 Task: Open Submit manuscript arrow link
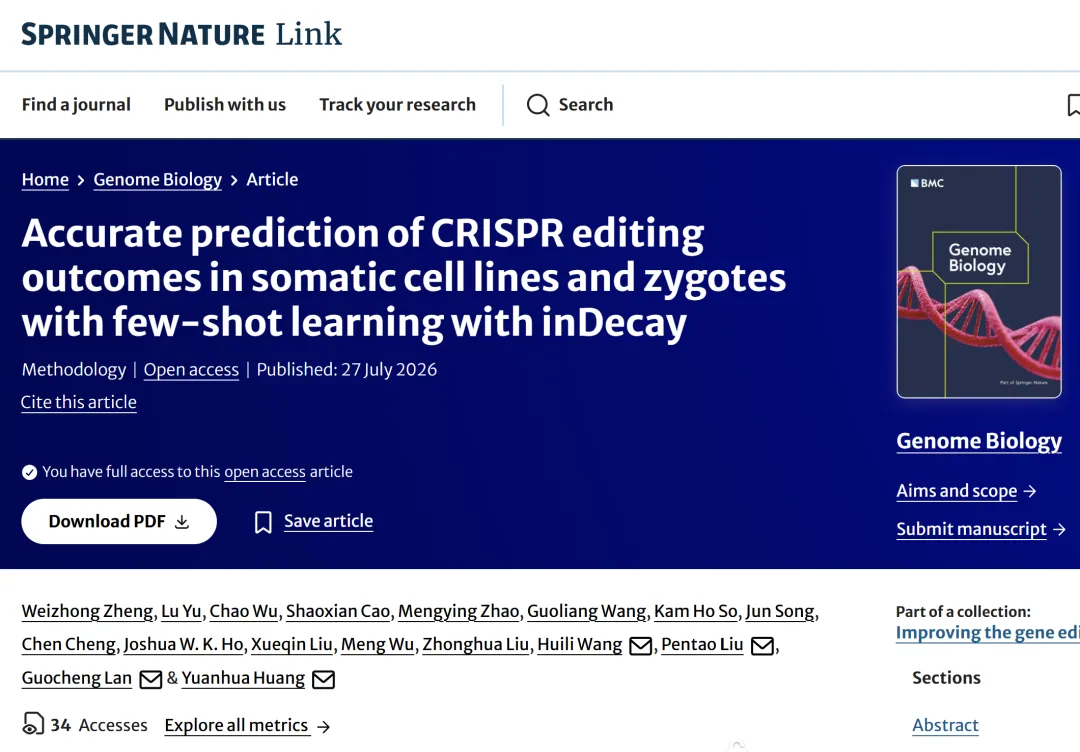coord(982,529)
